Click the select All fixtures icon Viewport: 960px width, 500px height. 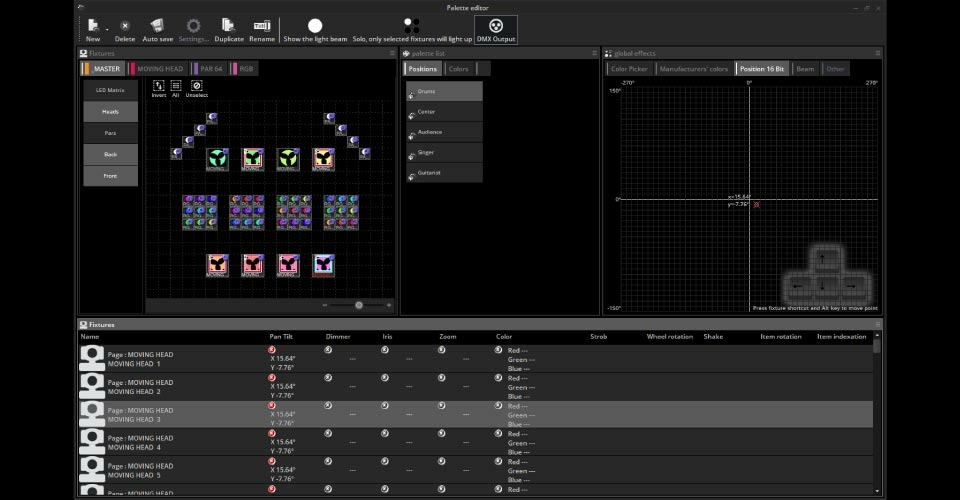[175, 86]
